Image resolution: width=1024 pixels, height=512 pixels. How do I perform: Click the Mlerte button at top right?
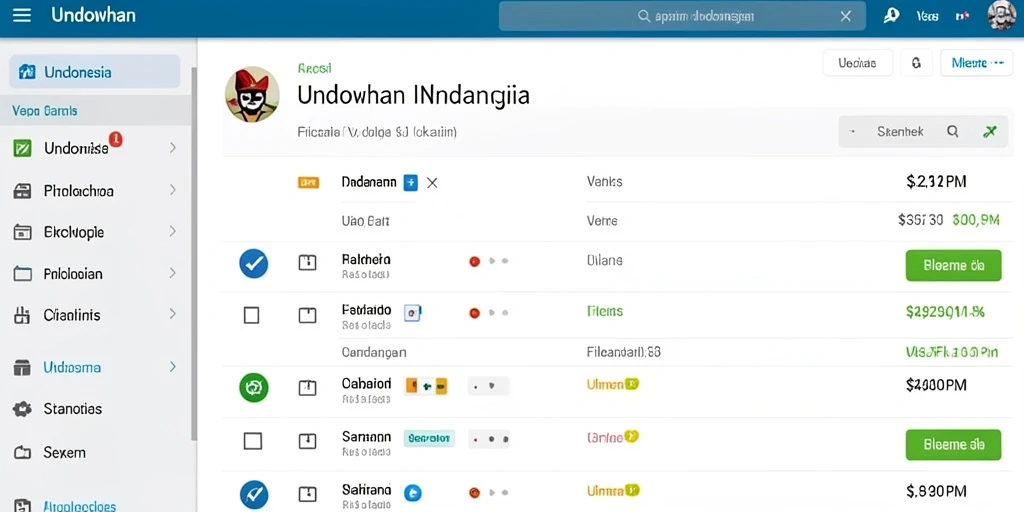point(976,63)
